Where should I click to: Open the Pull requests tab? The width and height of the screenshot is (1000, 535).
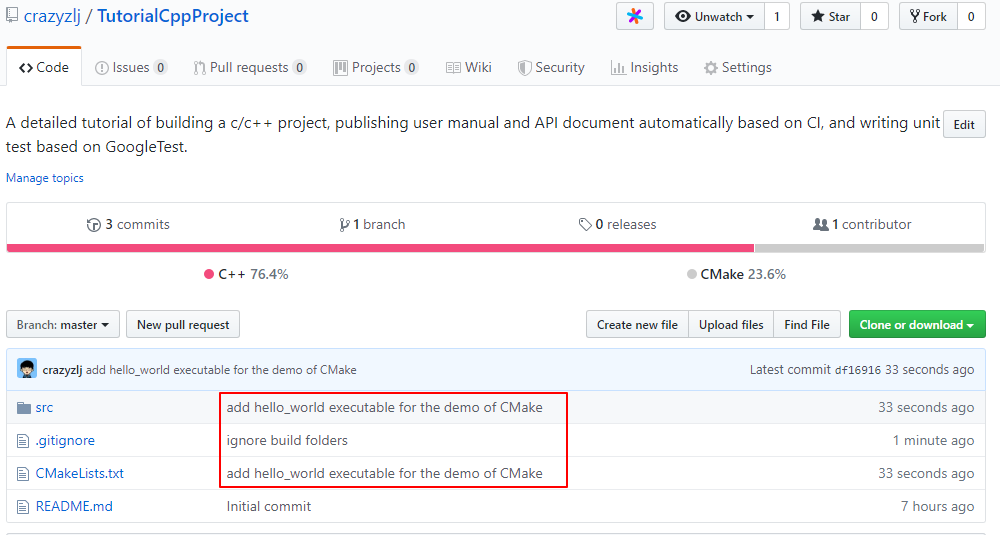coord(250,67)
